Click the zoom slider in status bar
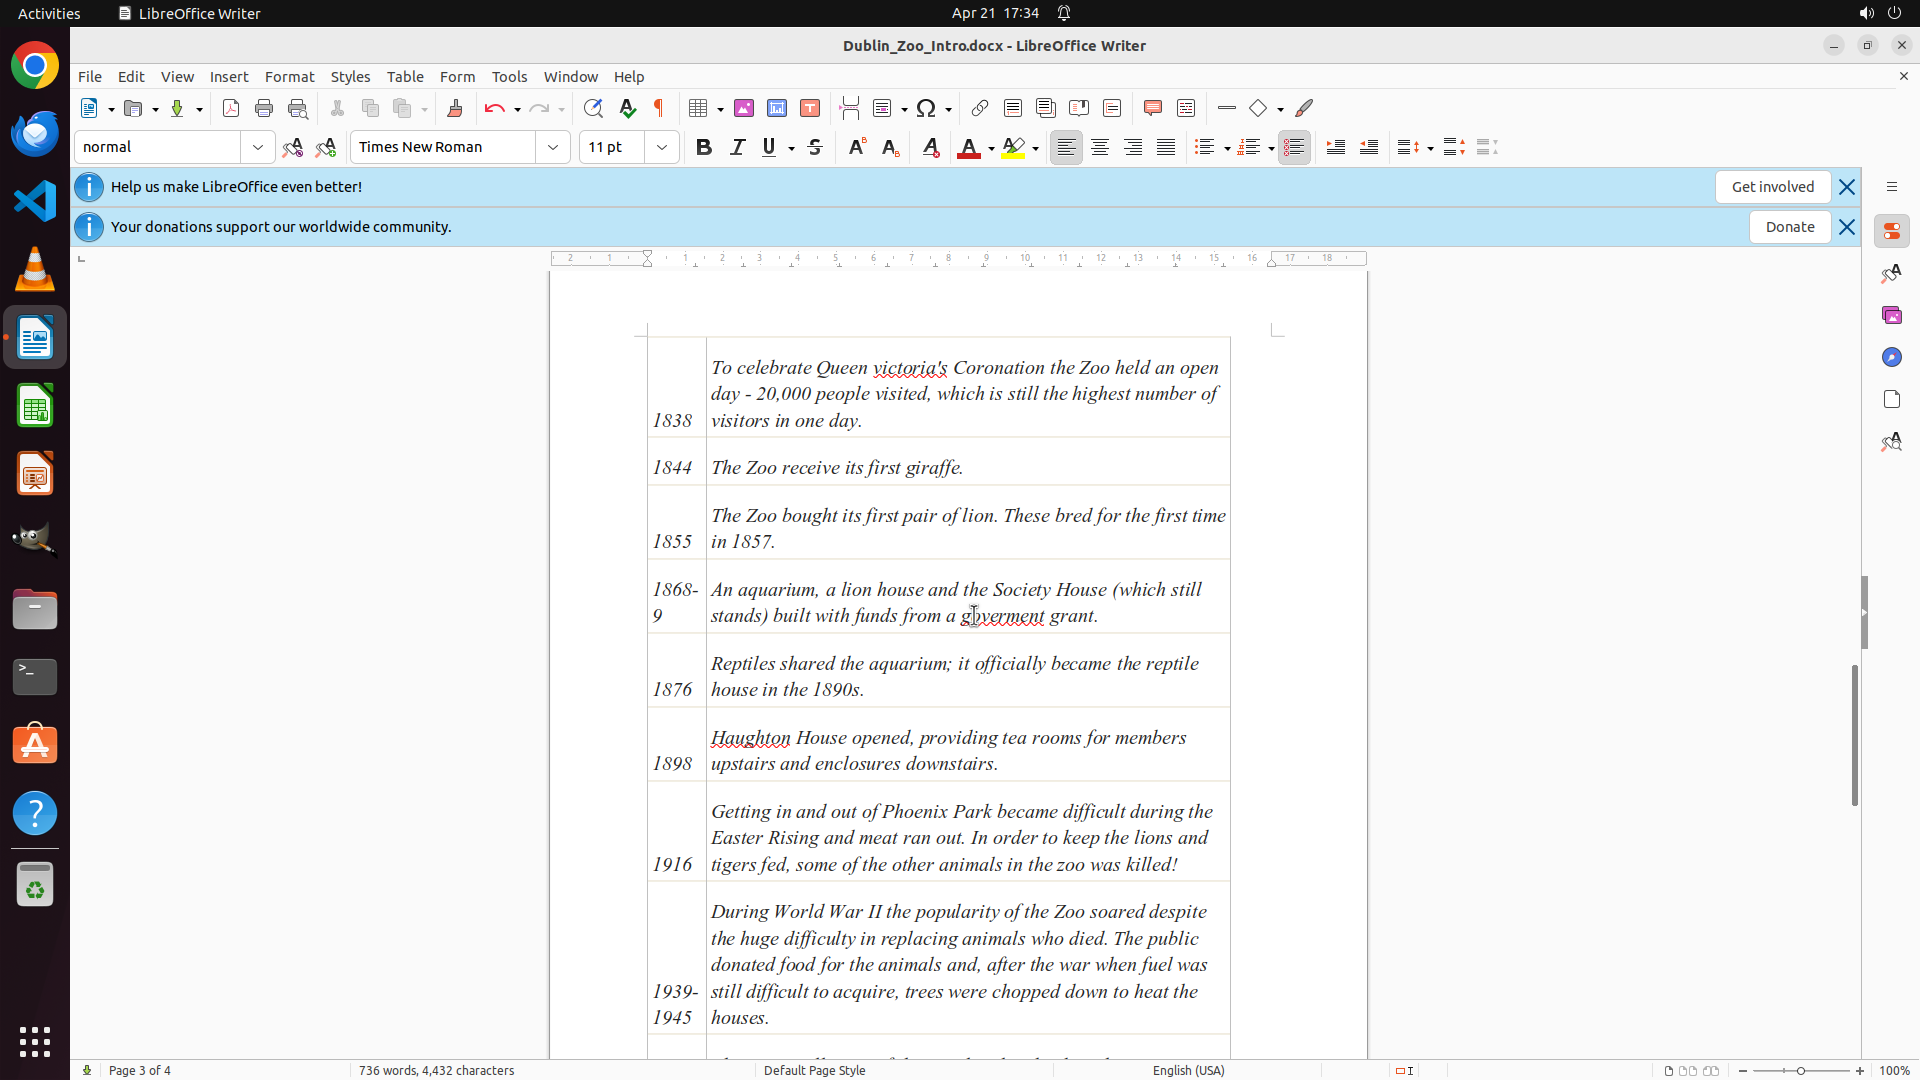Viewport: 1920px width, 1080px height. click(1800, 1070)
